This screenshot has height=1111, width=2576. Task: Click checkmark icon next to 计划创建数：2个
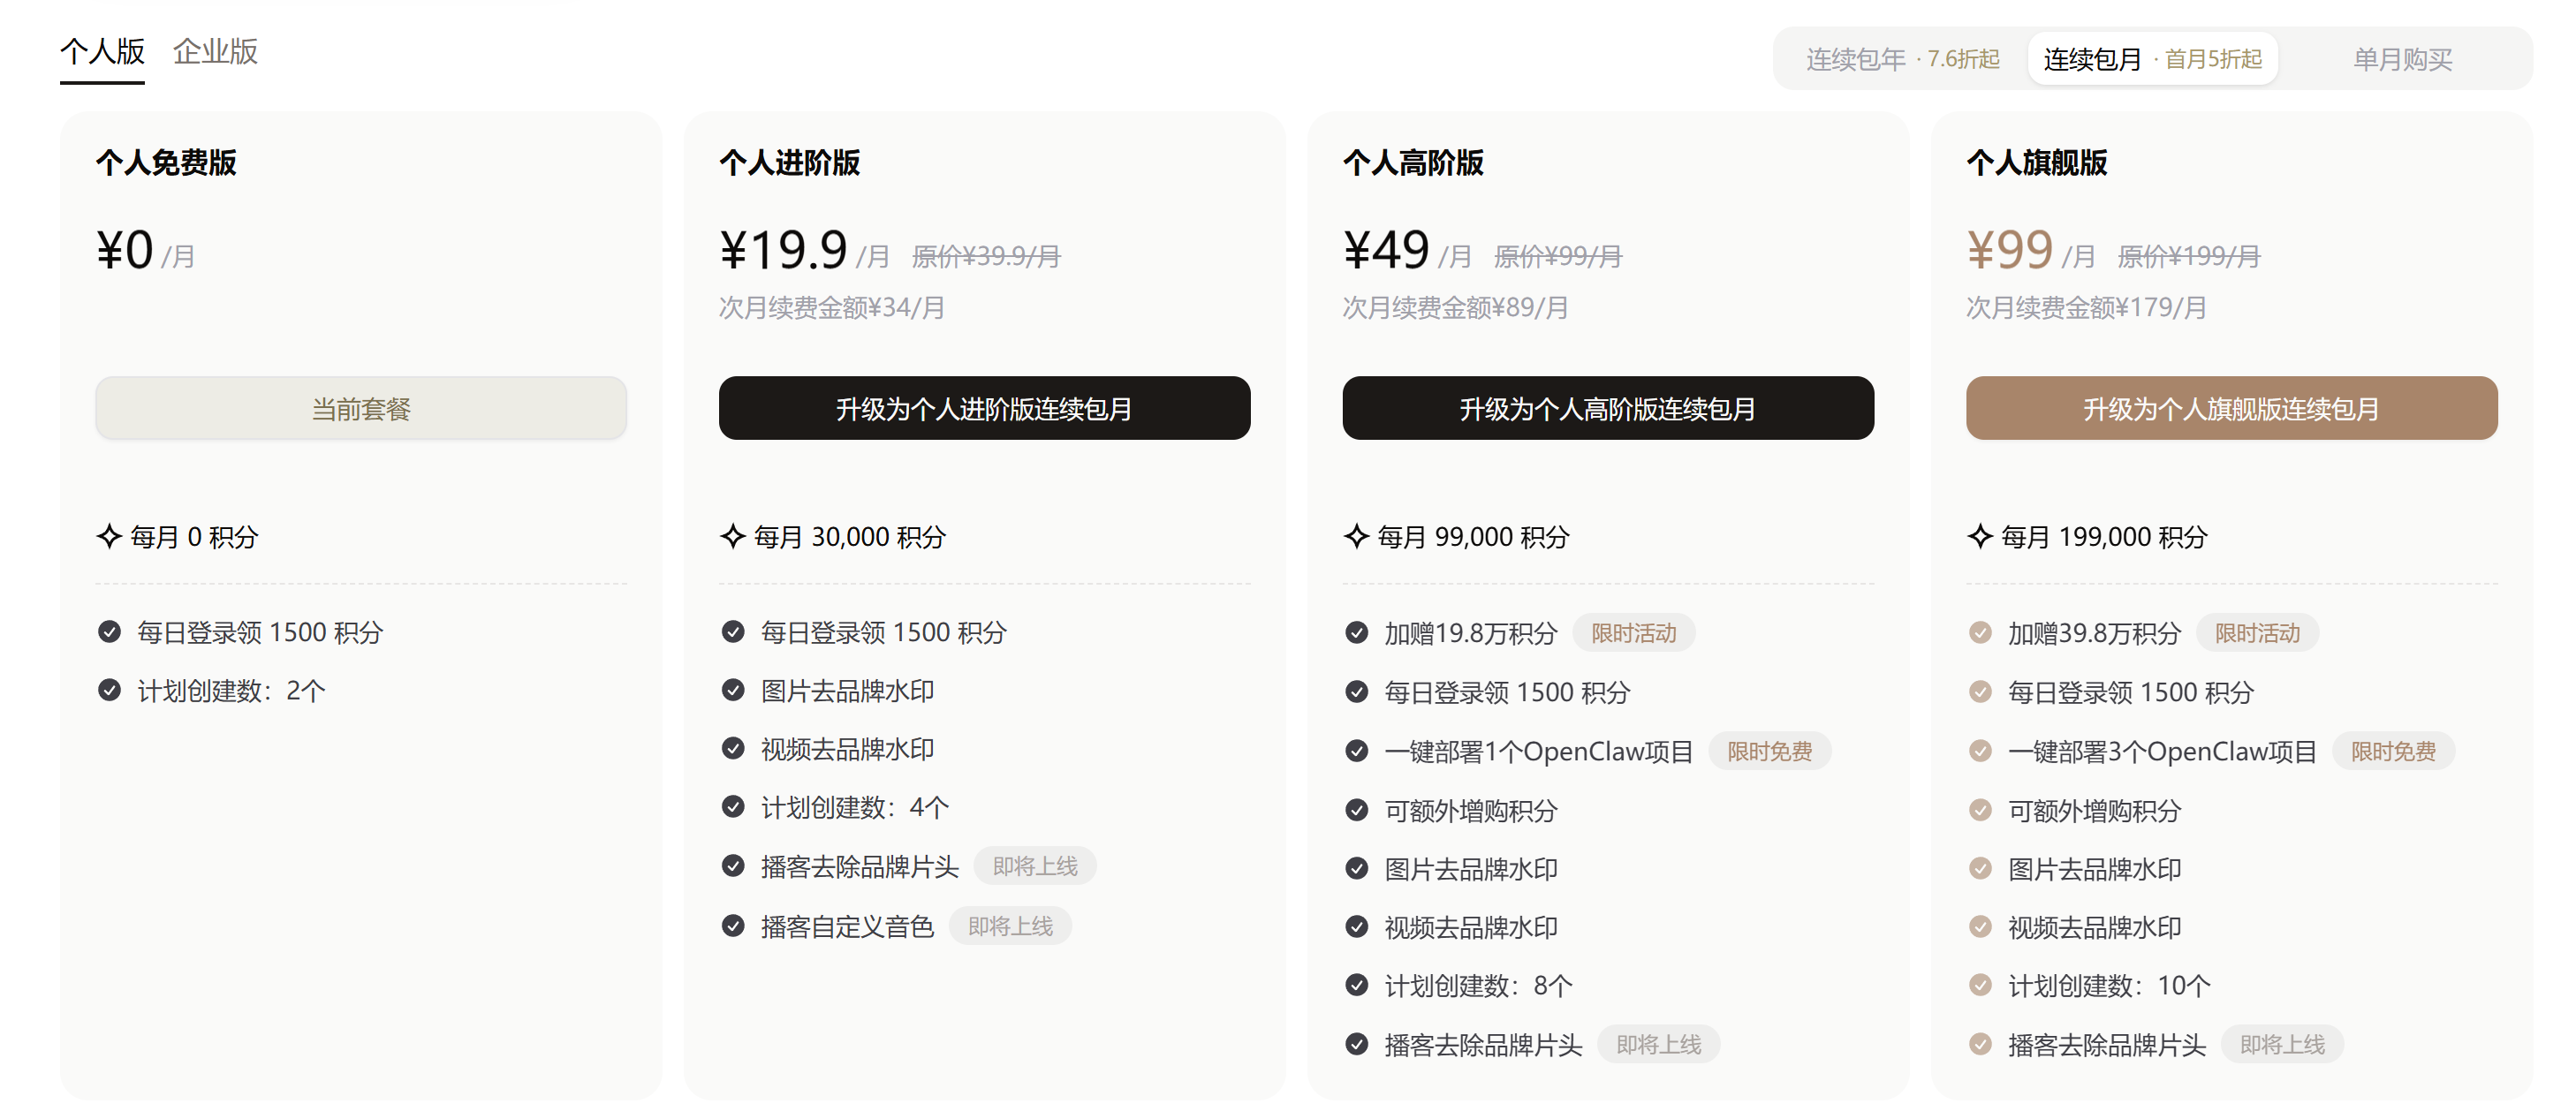pyautogui.click(x=110, y=691)
